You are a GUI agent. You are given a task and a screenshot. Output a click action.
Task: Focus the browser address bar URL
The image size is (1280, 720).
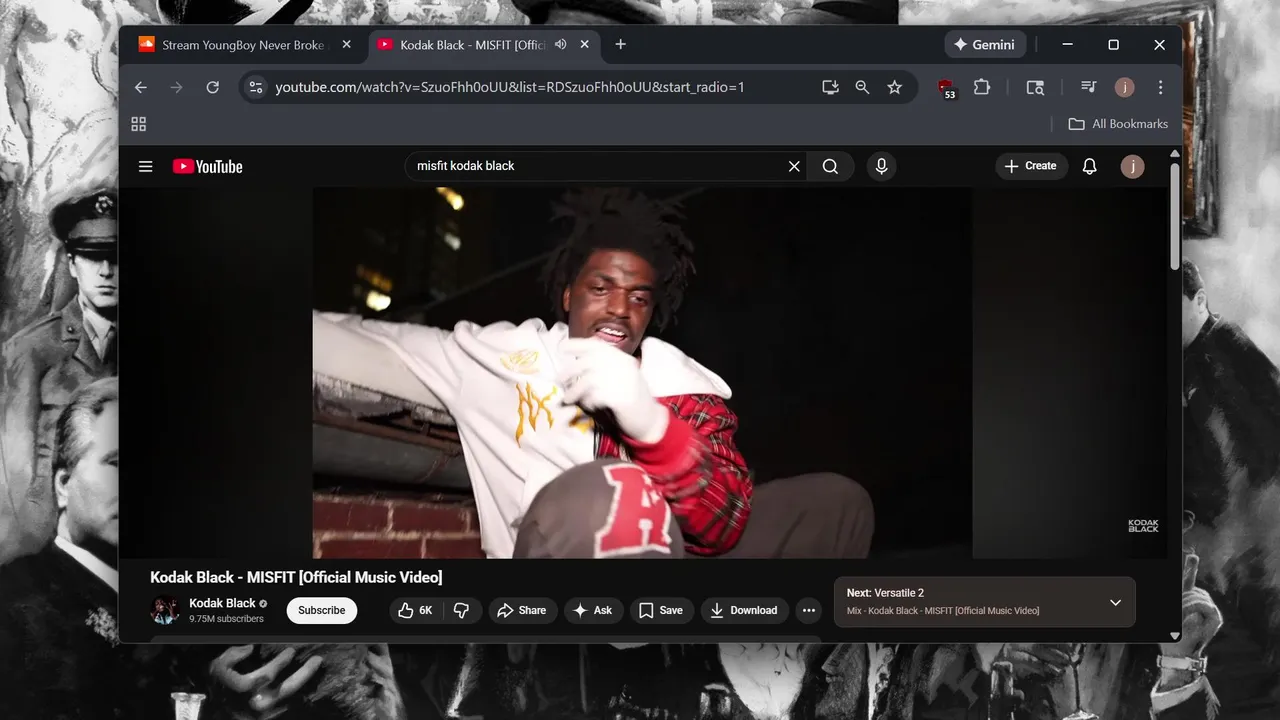[510, 87]
